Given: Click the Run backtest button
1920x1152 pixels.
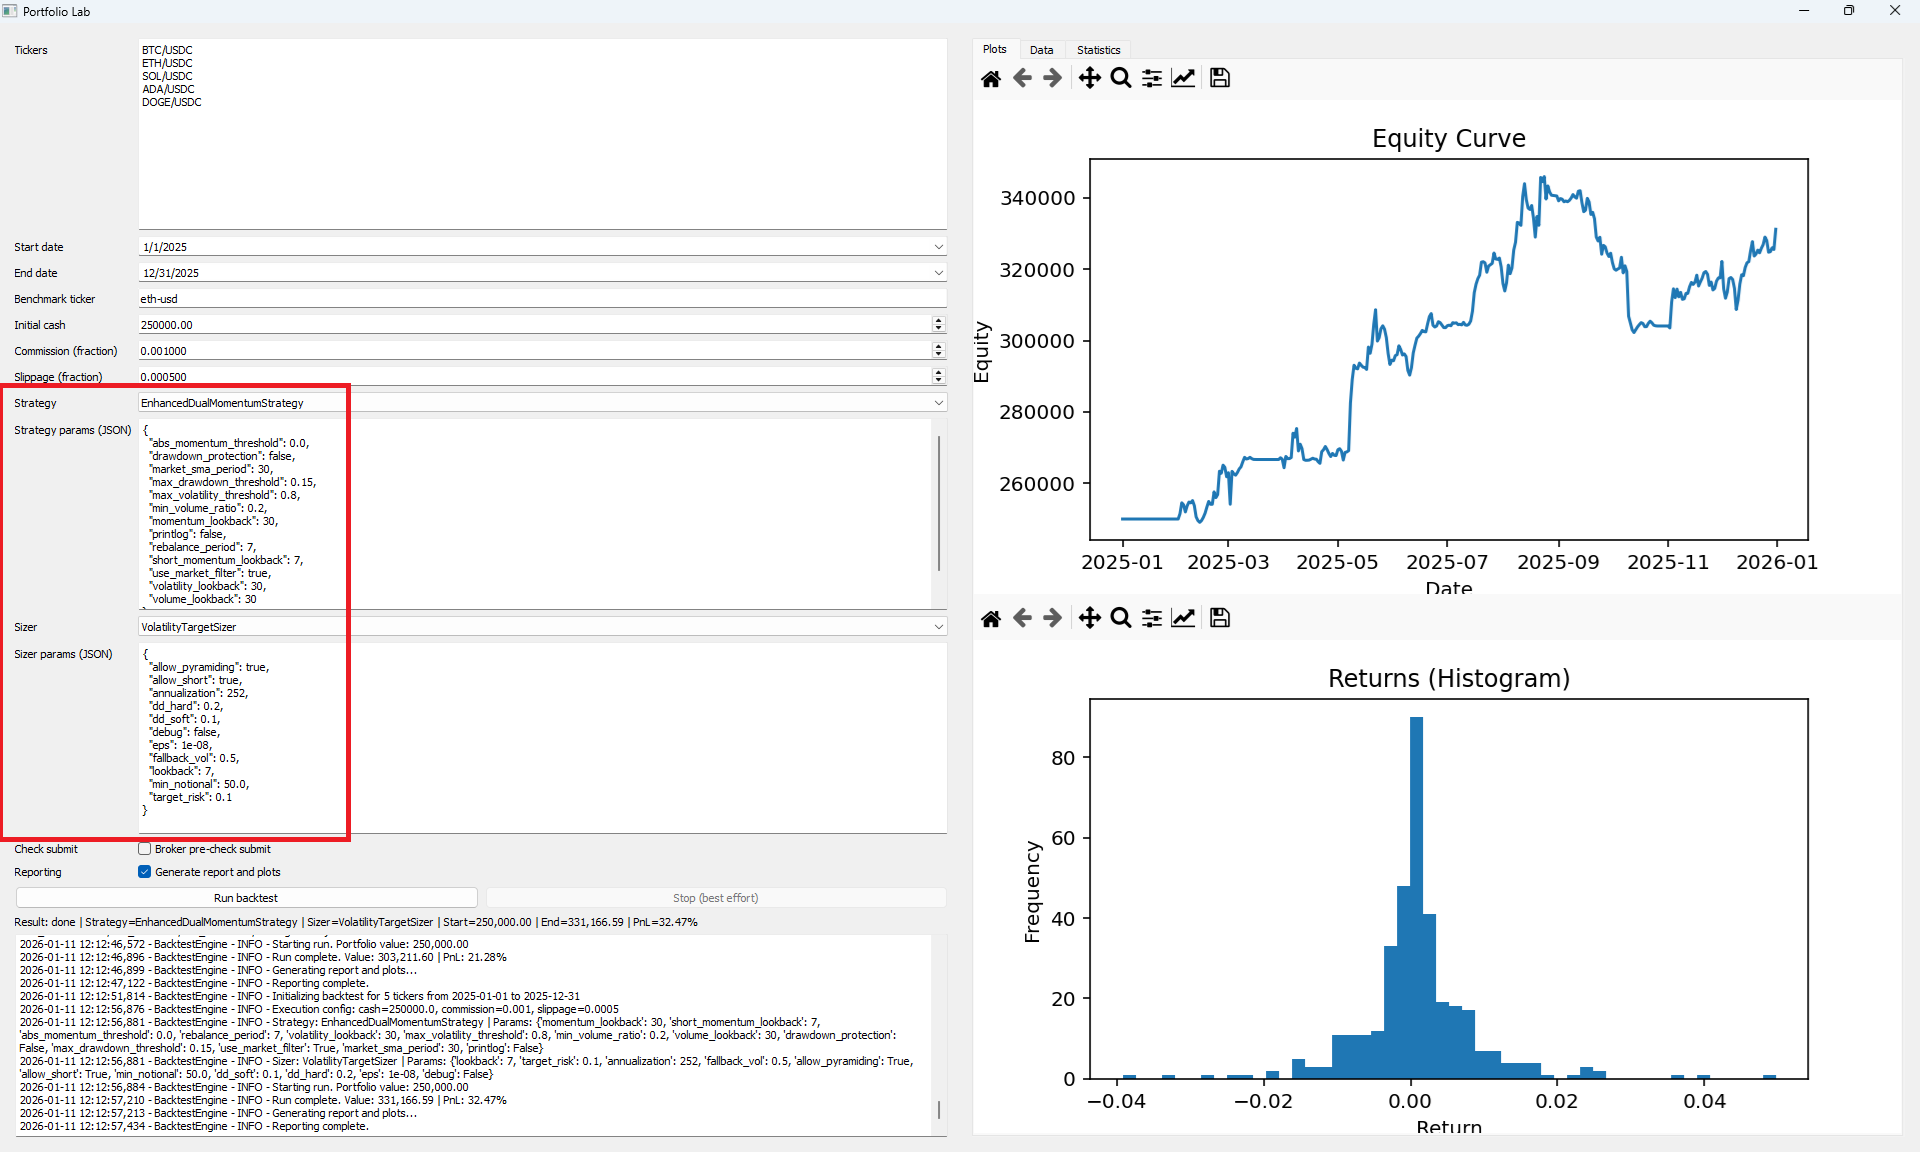Looking at the screenshot, I should (246, 897).
